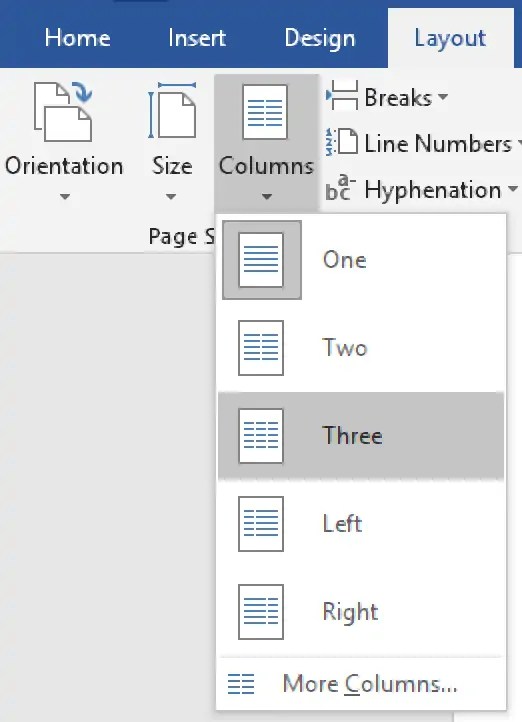Switch to the Insert tab
The width and height of the screenshot is (522, 722).
click(197, 38)
